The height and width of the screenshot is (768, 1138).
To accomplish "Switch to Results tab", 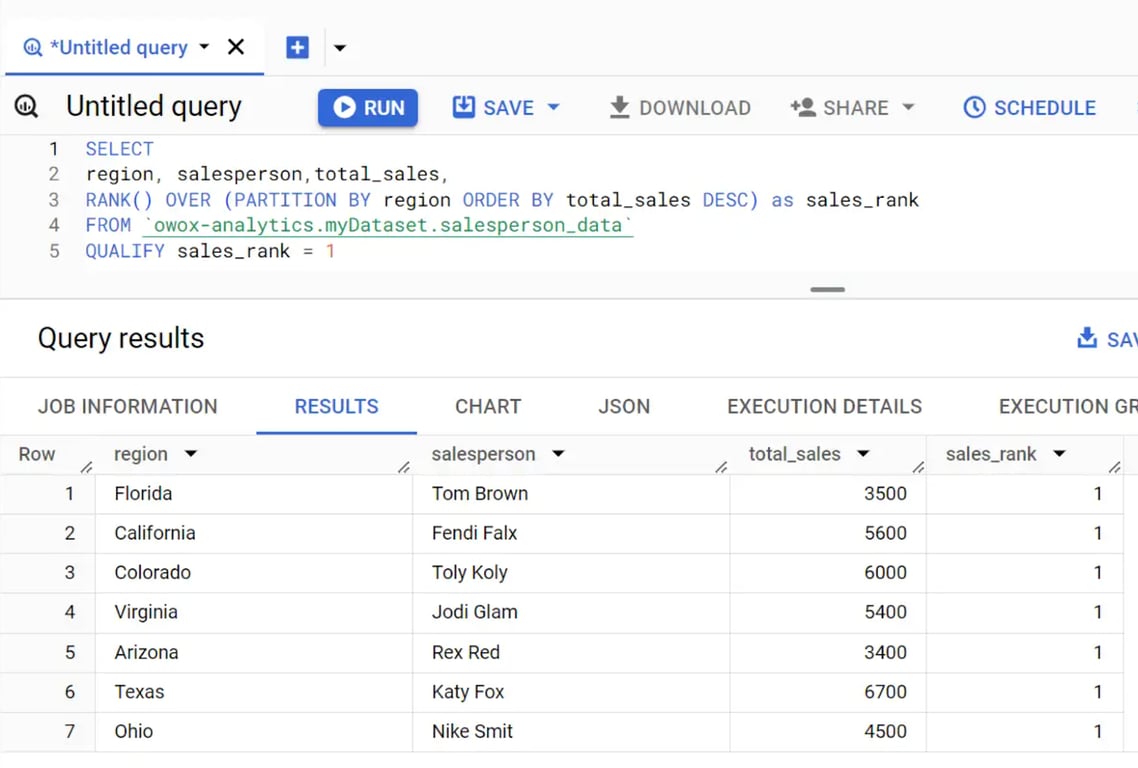I will pyautogui.click(x=337, y=407).
